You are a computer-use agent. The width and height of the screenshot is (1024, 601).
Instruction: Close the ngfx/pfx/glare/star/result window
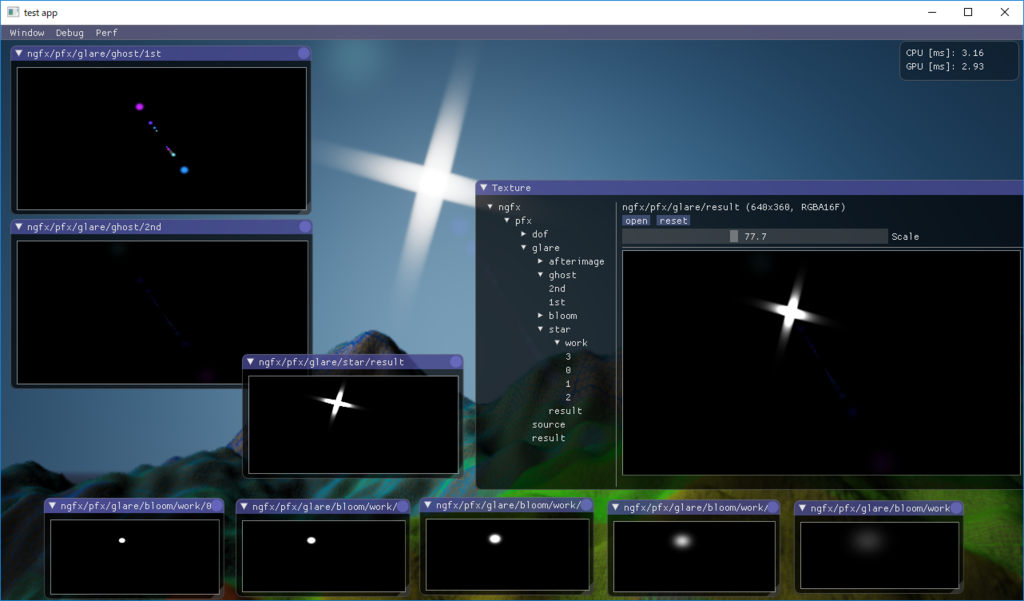456,362
